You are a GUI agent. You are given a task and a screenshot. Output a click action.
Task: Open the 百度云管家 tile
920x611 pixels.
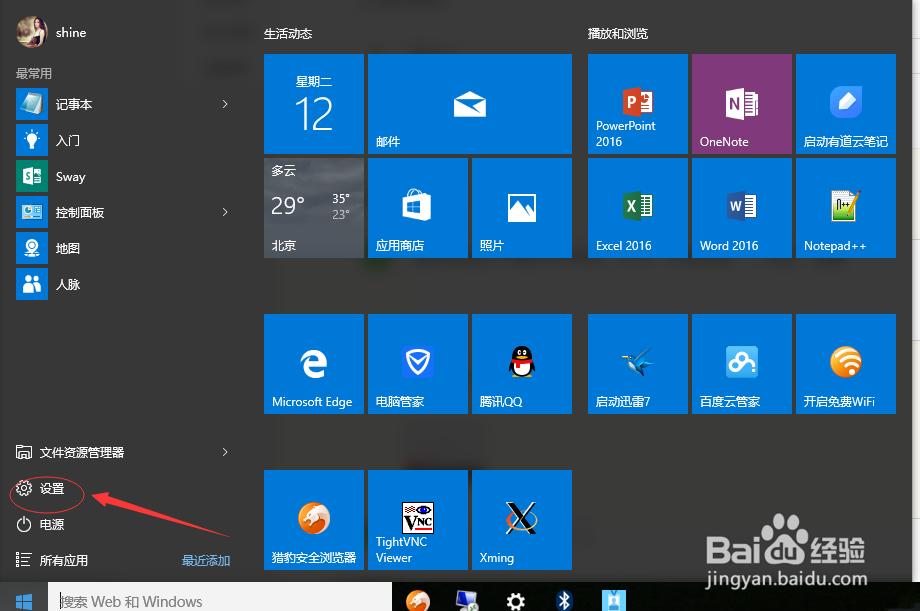click(742, 364)
